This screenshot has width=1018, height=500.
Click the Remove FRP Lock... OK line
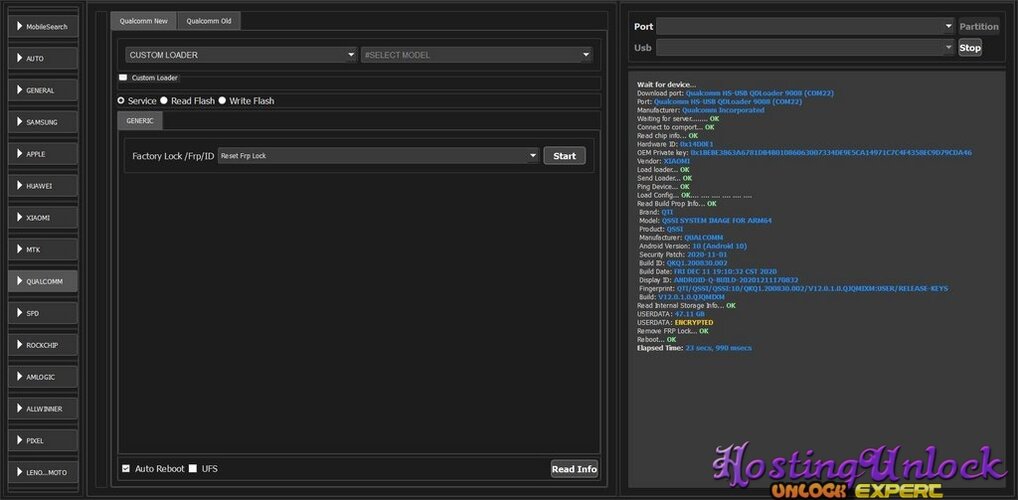point(673,331)
